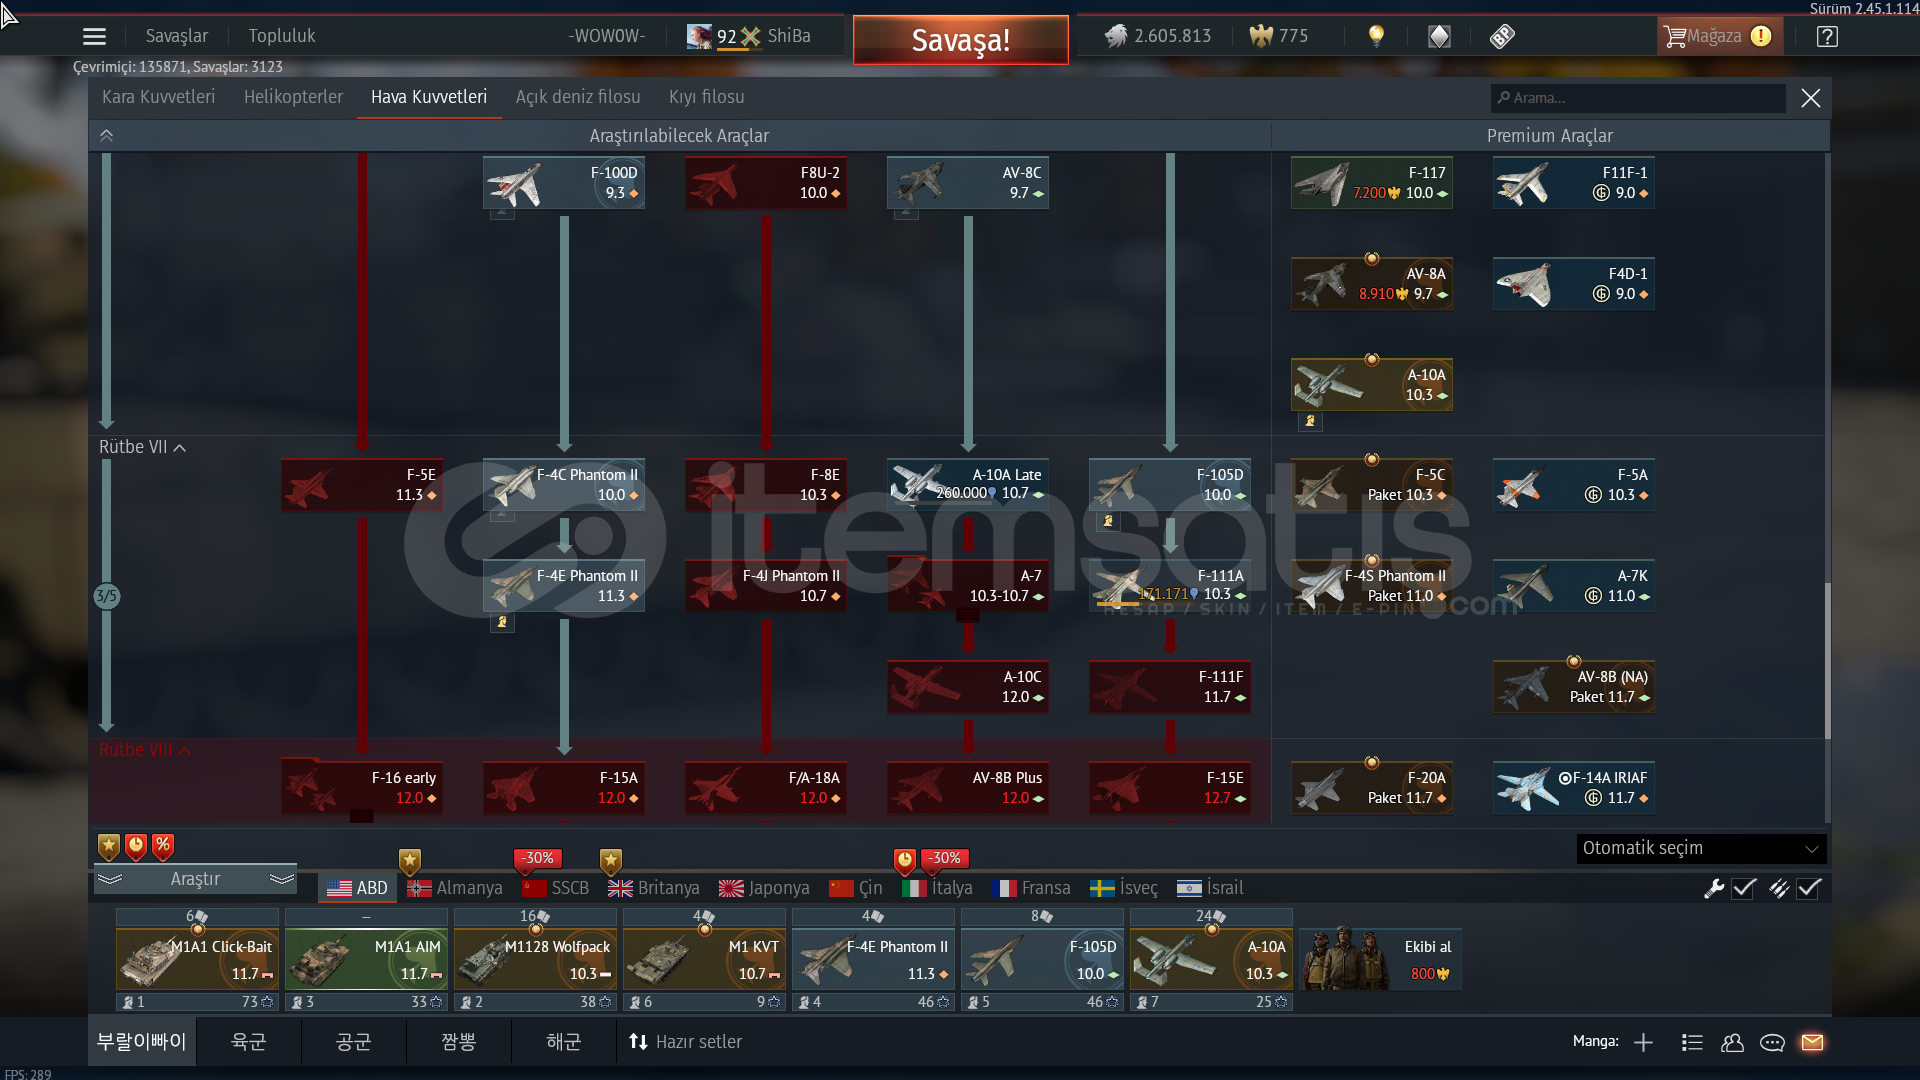Viewport: 1920px width, 1080px height.
Task: Select the F-14A IRIAF premium aircraft
Action: (x=1573, y=788)
